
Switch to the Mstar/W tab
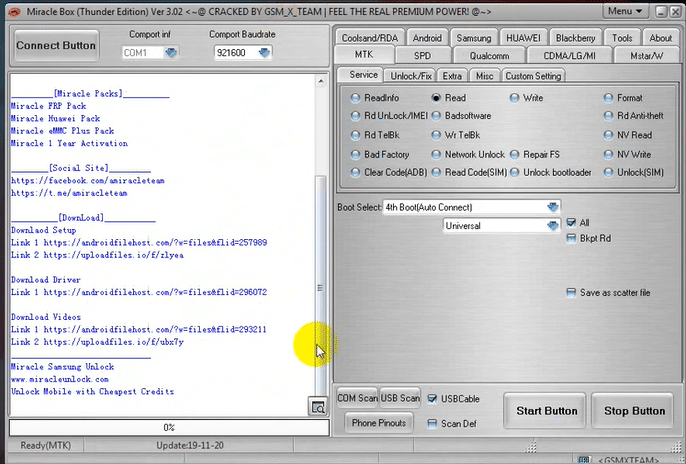pyautogui.click(x=647, y=56)
